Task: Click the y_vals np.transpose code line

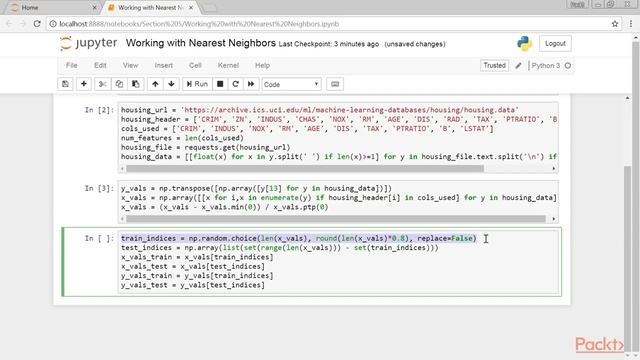Action: click(x=256, y=188)
